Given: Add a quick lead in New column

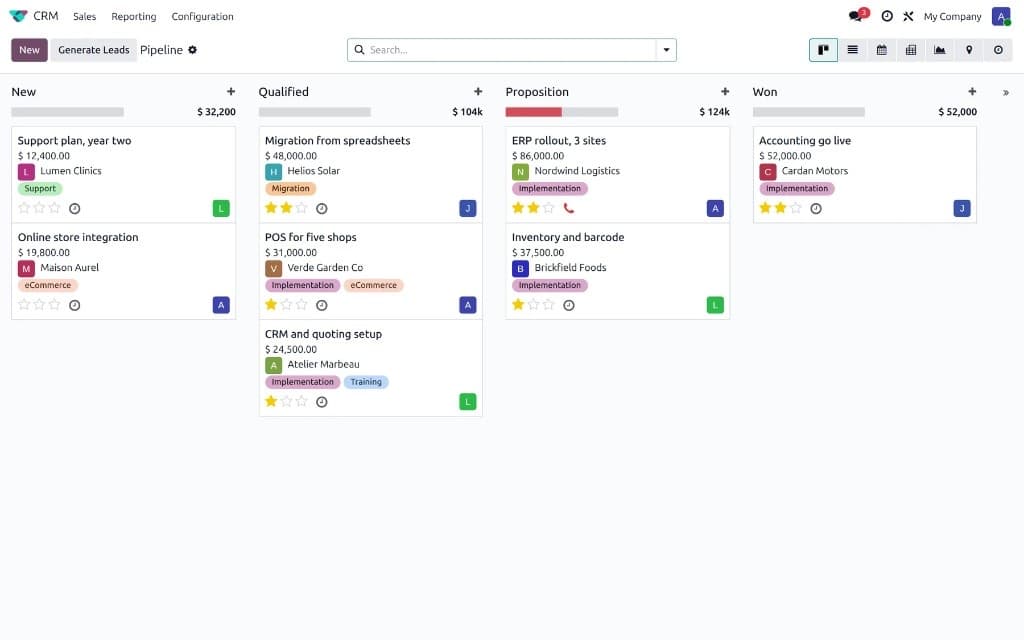Looking at the screenshot, I should (231, 91).
